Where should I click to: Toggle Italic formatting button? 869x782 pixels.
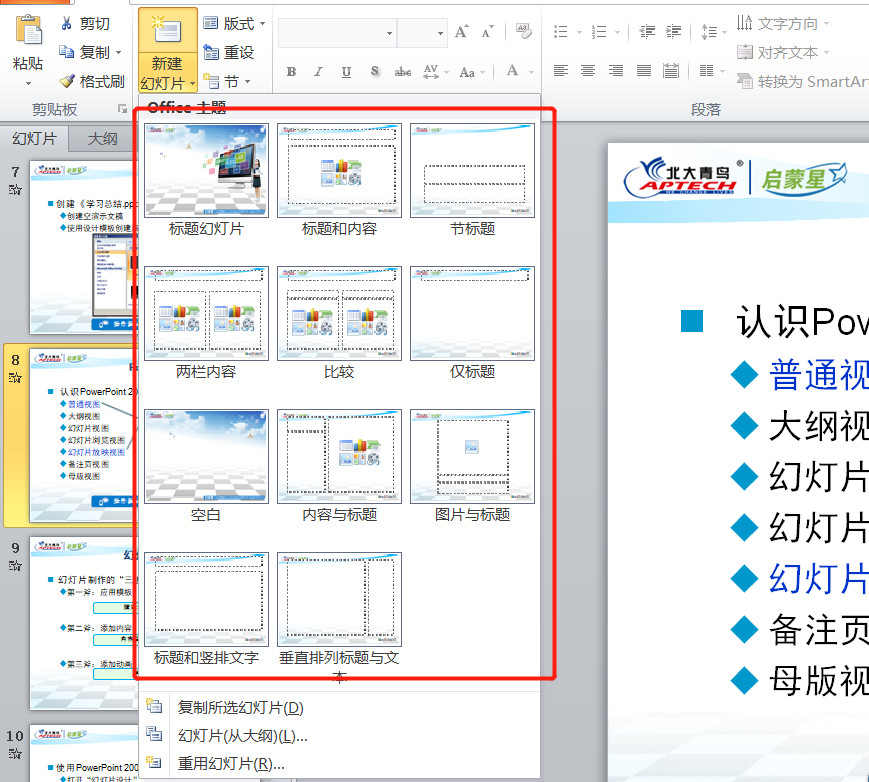(318, 72)
